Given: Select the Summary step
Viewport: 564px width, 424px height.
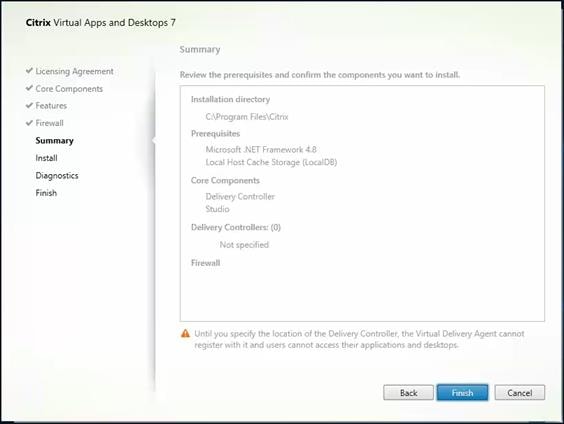Looking at the screenshot, I should point(54,141).
